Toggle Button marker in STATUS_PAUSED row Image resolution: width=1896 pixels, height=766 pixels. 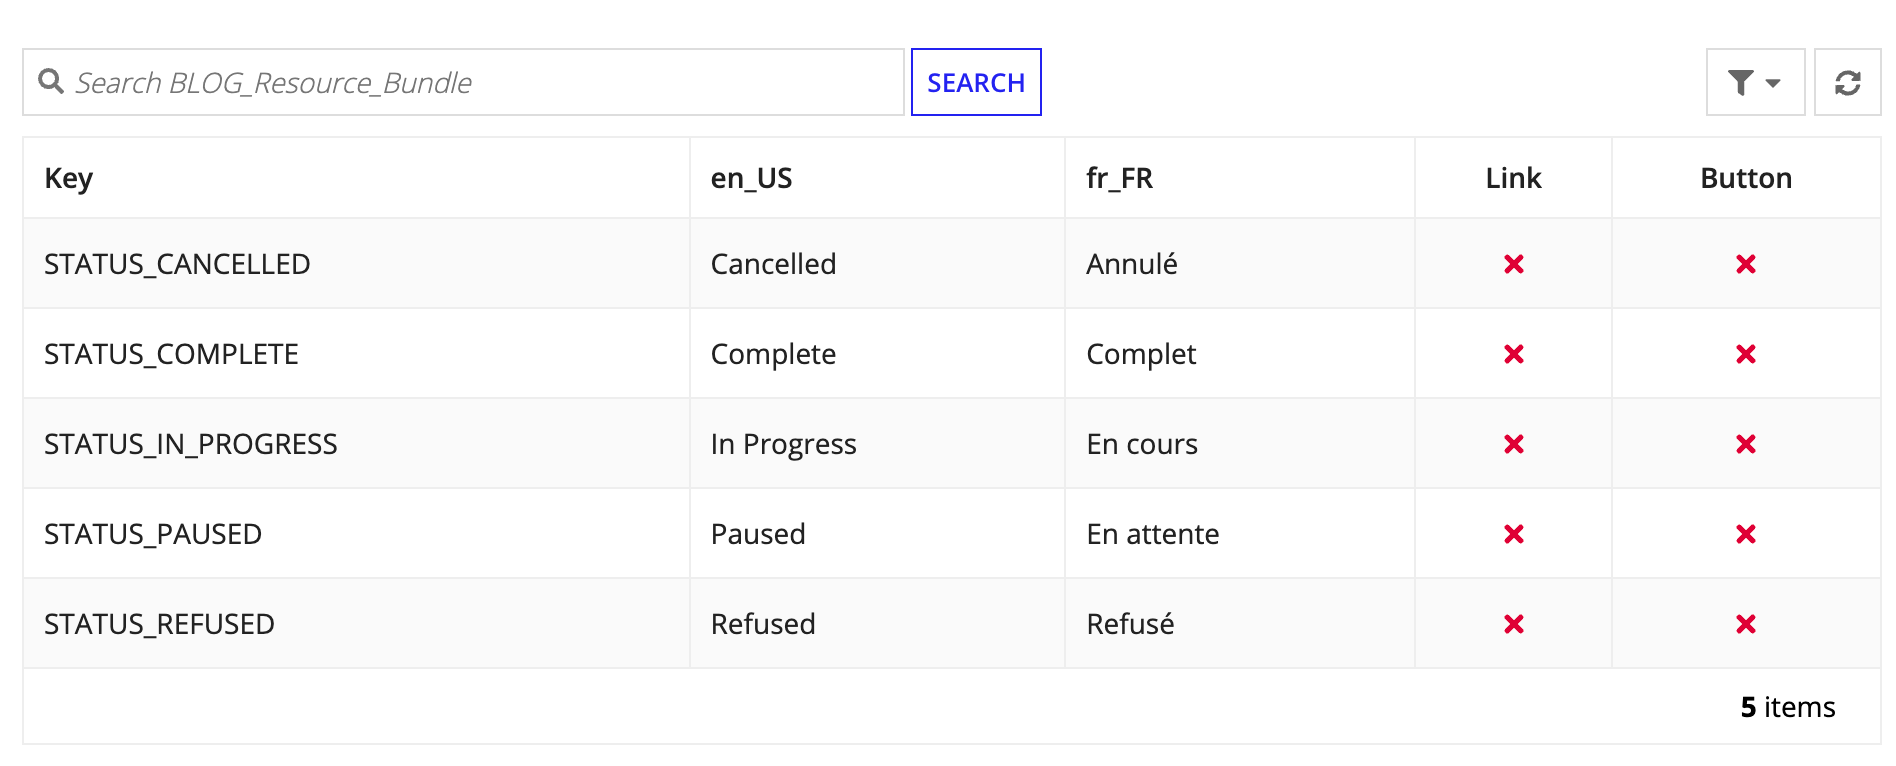click(1745, 534)
